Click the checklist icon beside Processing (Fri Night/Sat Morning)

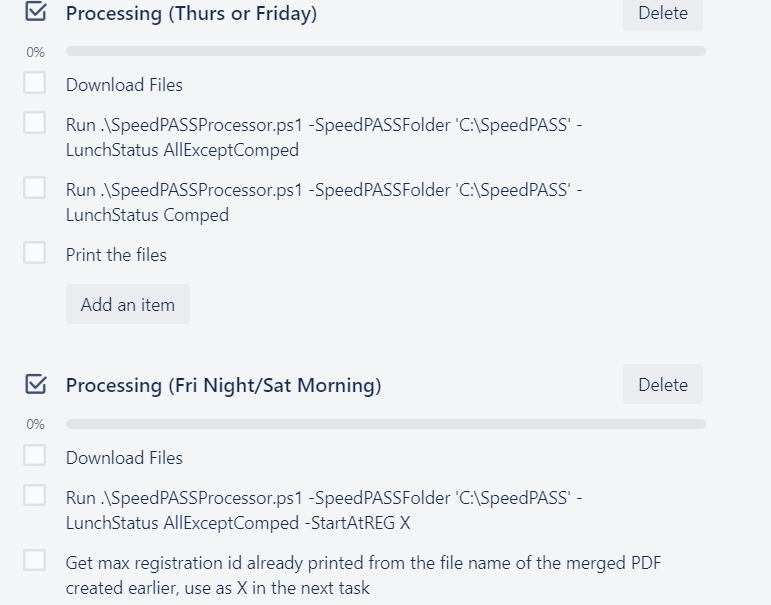click(35, 384)
